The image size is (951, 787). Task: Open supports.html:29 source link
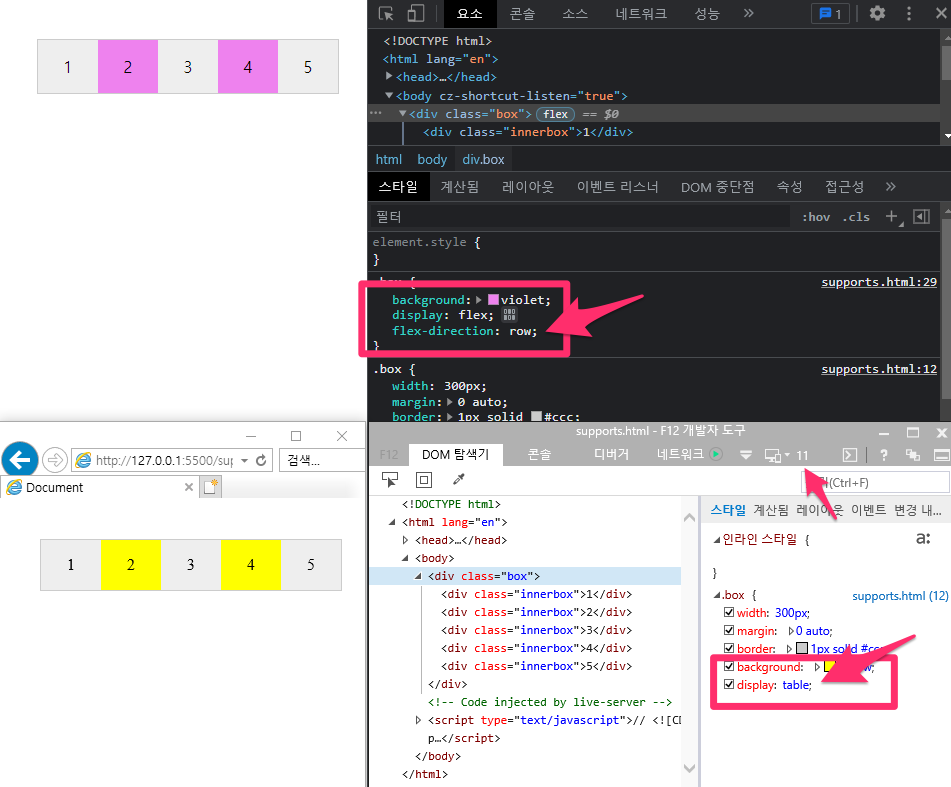tap(879, 282)
